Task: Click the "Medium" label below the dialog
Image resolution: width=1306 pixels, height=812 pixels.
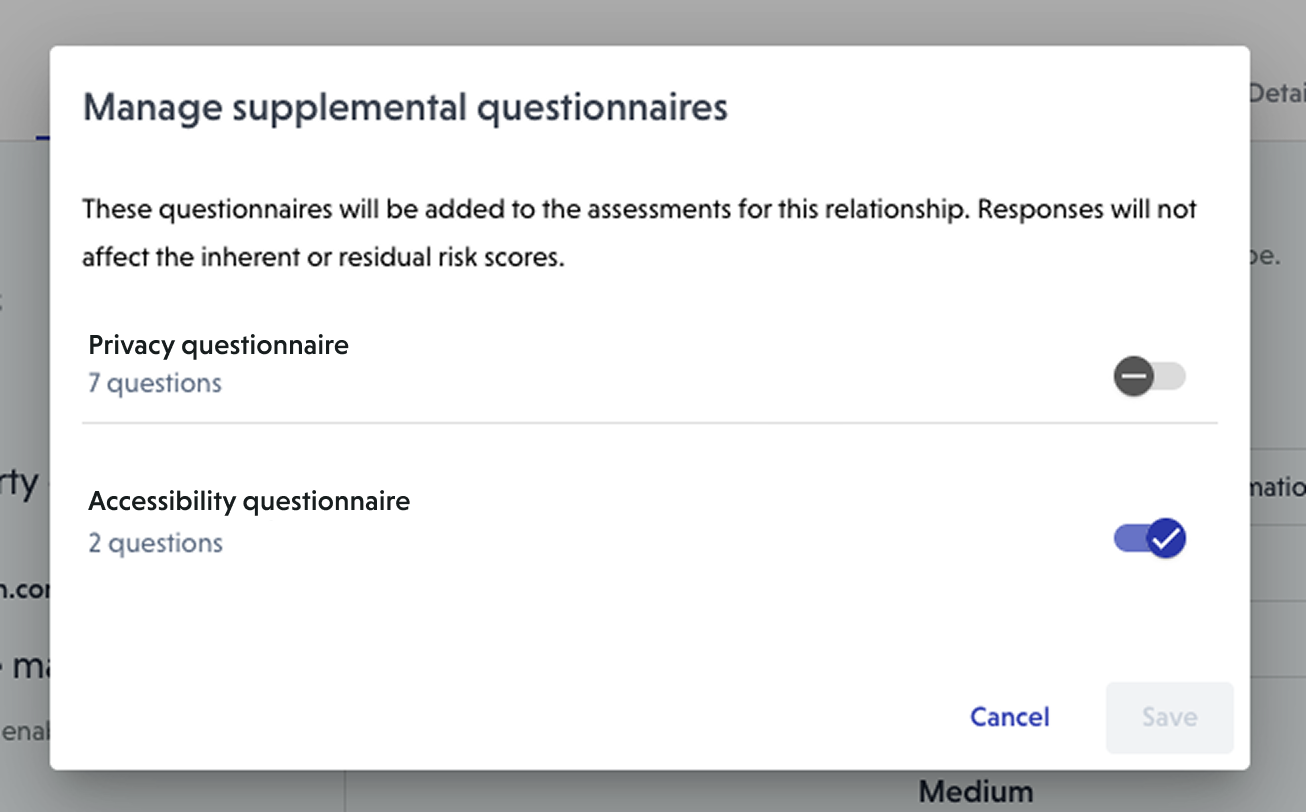Action: (975, 791)
